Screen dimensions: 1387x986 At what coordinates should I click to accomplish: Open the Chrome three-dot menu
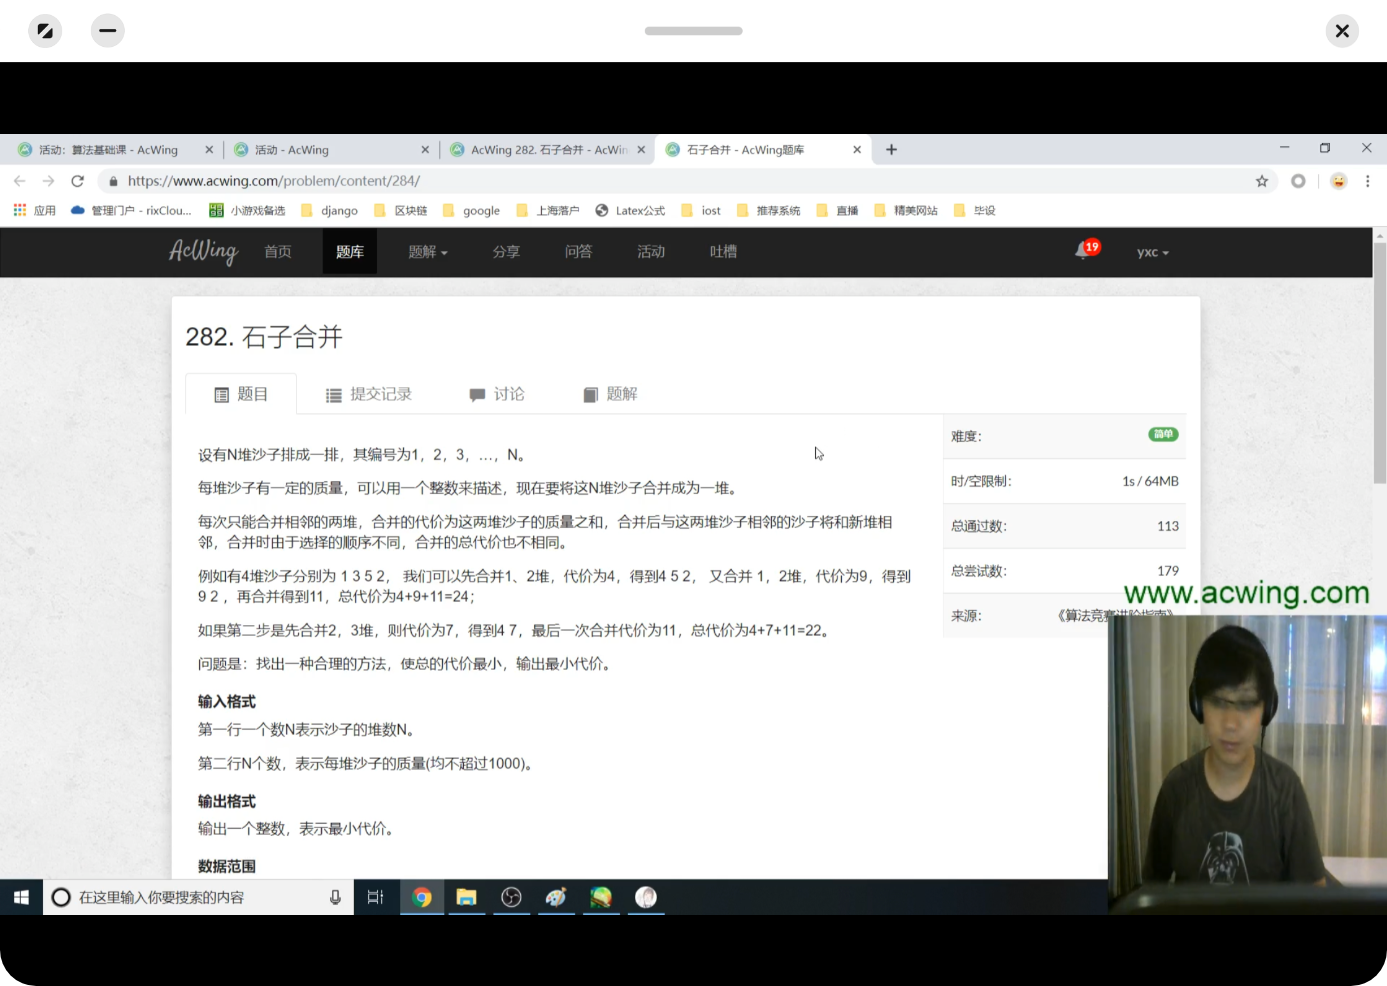1368,181
